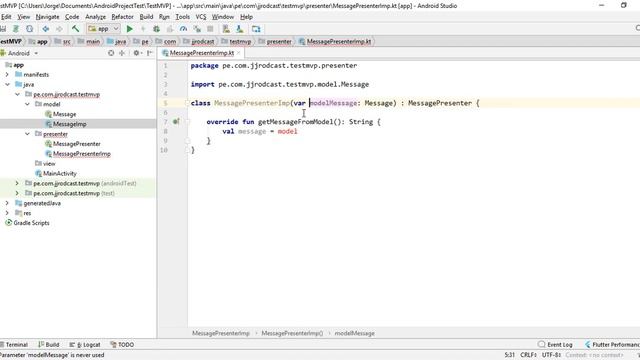Click the Debug app bug icon
Image resolution: width=640 pixels, height=360 pixels.
[x=156, y=29]
